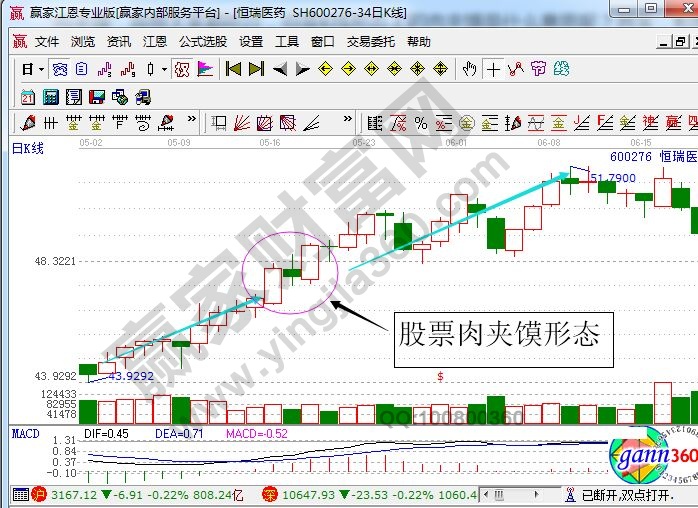This screenshot has width=698, height=508.
Task: Open the period dropdown arrow beside 日
Action: (x=41, y=69)
